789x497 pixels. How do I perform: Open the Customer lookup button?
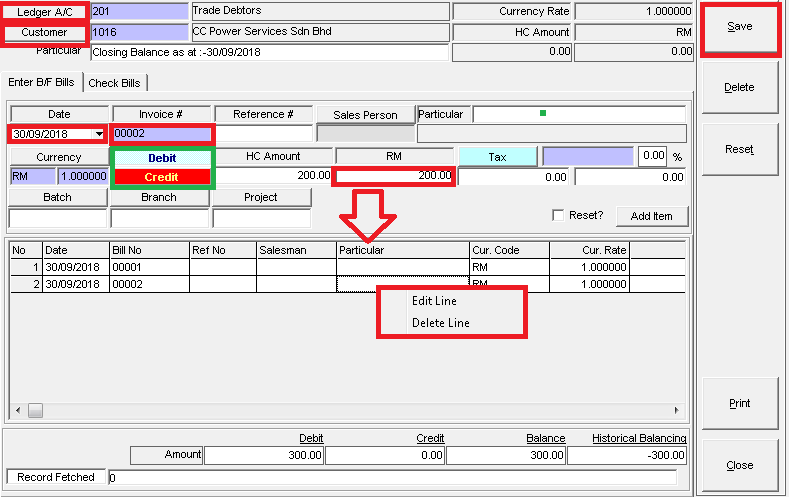44,32
